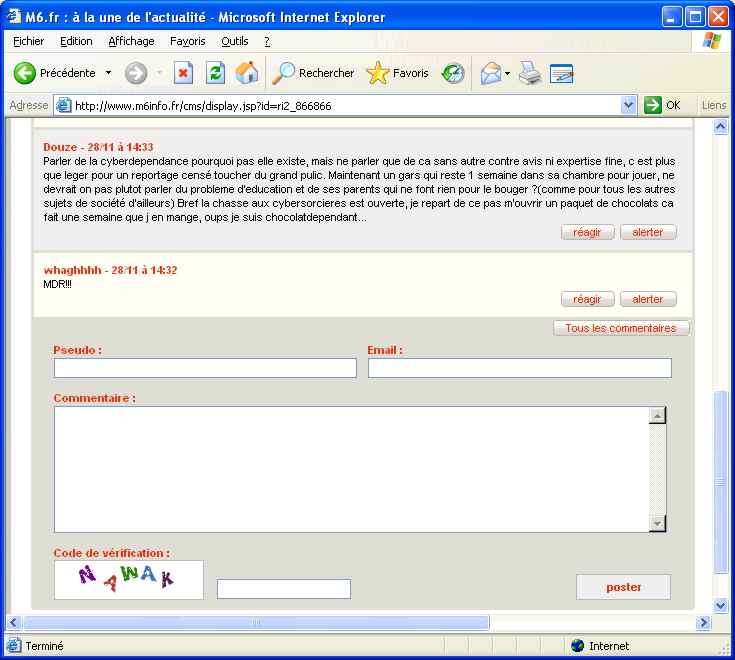Image resolution: width=735 pixels, height=660 pixels.
Task: Click the page vertical scrollbar up arrow
Action: coord(720,127)
